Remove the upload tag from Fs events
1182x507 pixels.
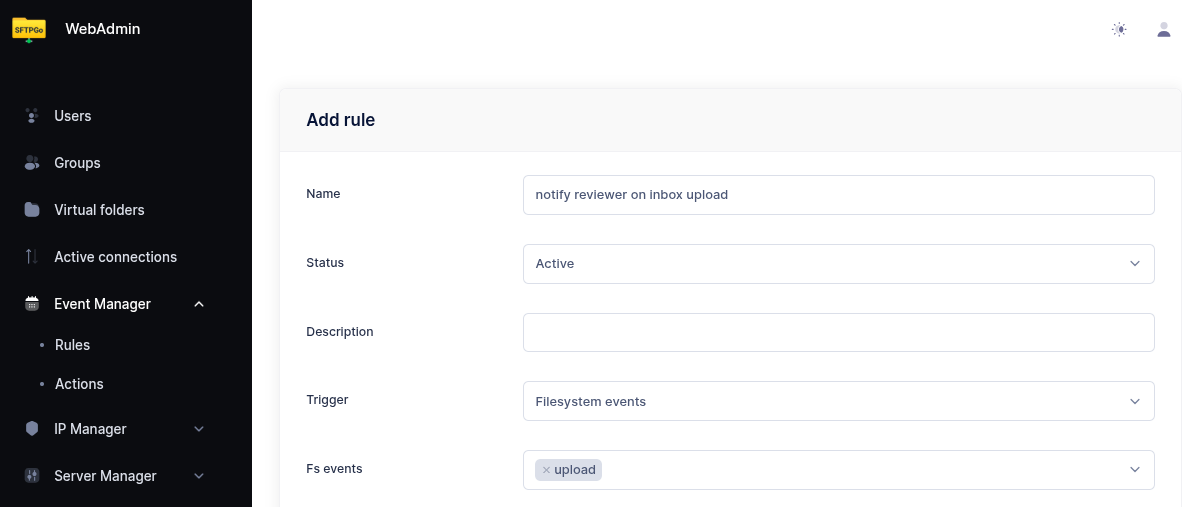point(546,470)
